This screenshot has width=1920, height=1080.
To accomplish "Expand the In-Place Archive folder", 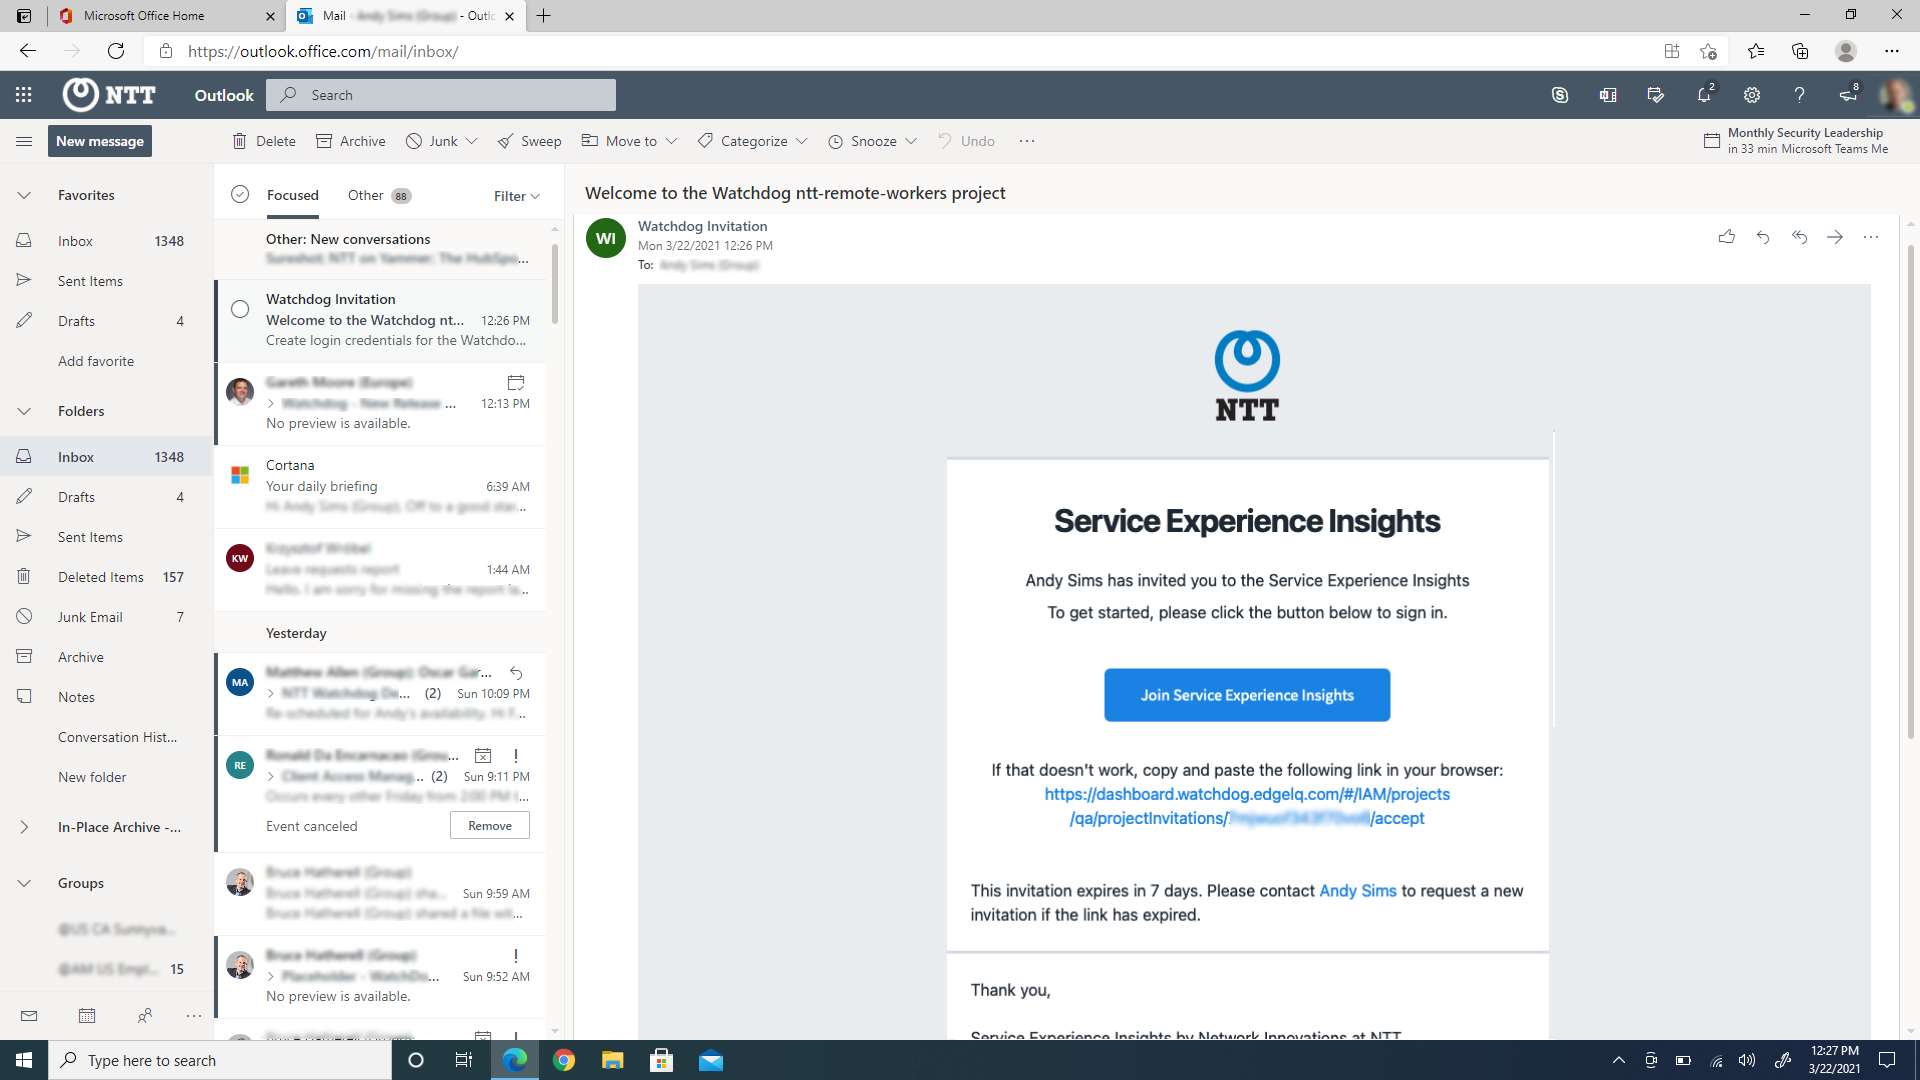I will [24, 827].
